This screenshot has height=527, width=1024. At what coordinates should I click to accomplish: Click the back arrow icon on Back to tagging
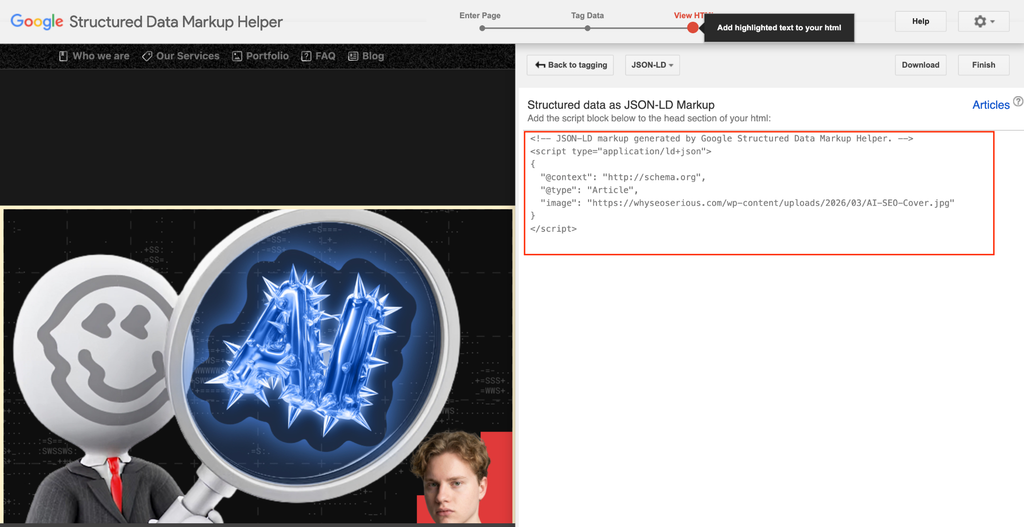pyautogui.click(x=540, y=65)
